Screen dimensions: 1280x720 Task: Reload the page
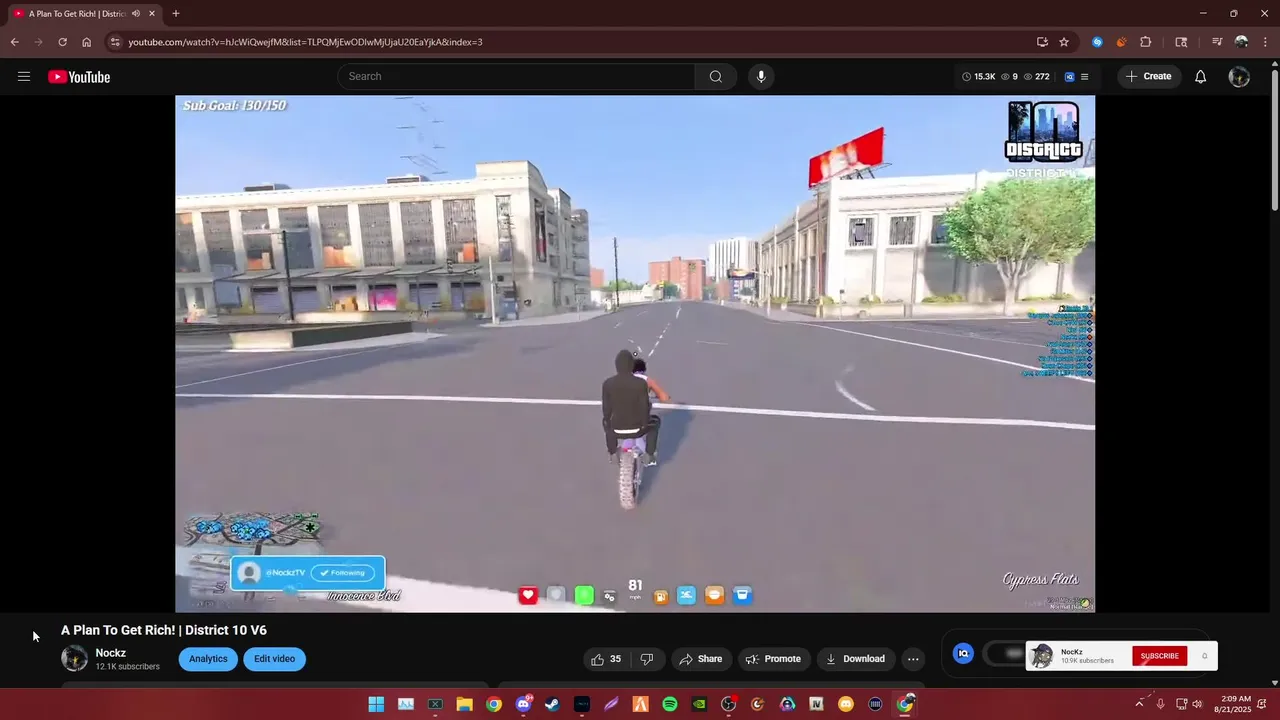click(x=62, y=42)
